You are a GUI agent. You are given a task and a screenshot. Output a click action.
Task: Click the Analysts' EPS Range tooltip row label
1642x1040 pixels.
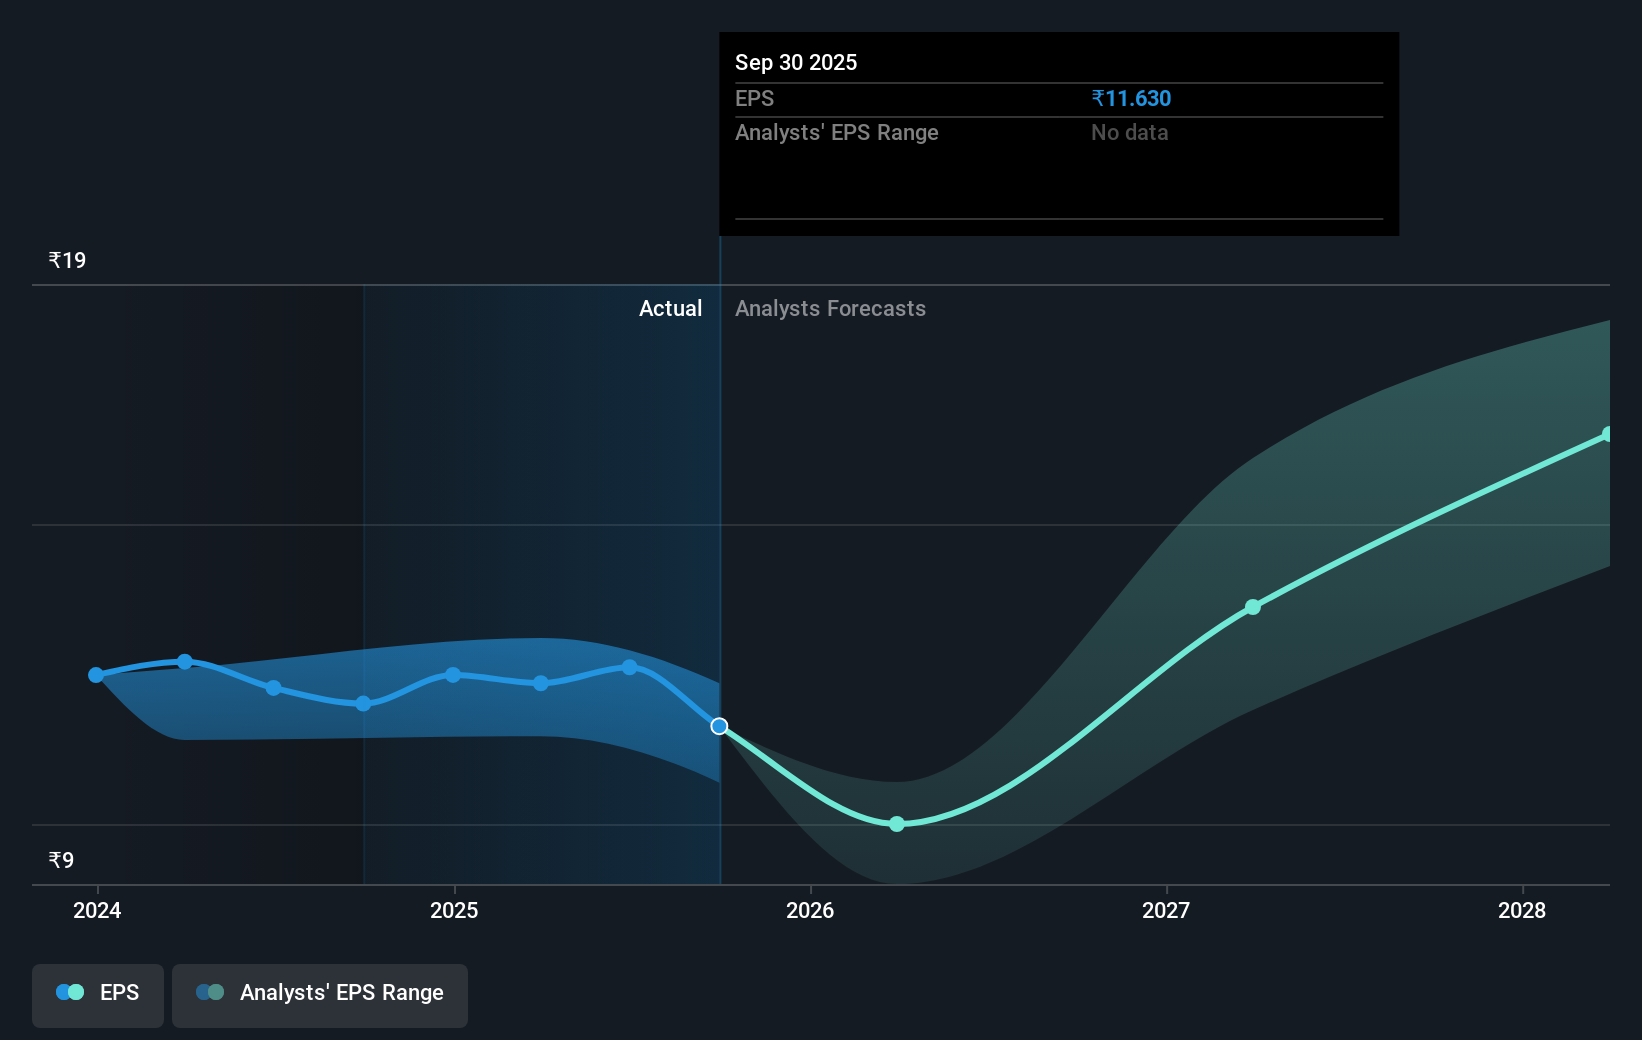tap(837, 132)
